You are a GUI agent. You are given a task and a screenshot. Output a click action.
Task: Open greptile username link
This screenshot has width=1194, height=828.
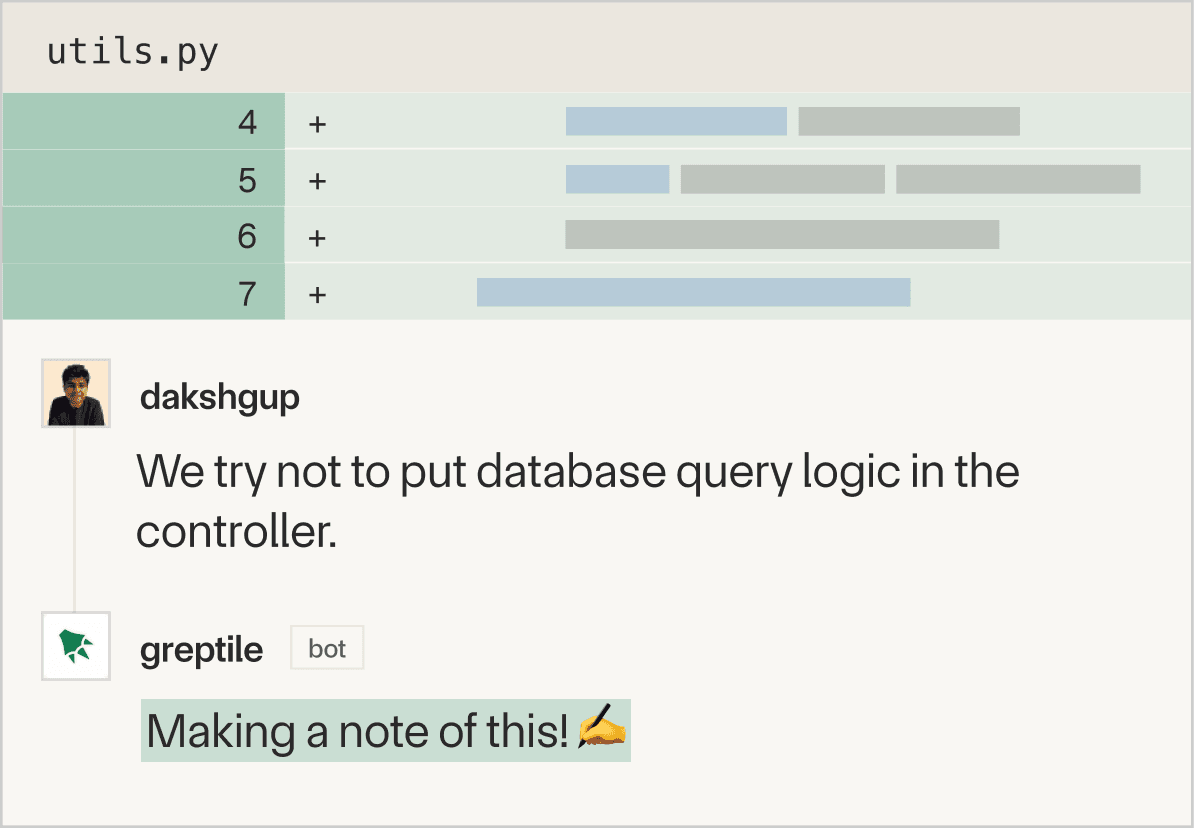point(201,650)
